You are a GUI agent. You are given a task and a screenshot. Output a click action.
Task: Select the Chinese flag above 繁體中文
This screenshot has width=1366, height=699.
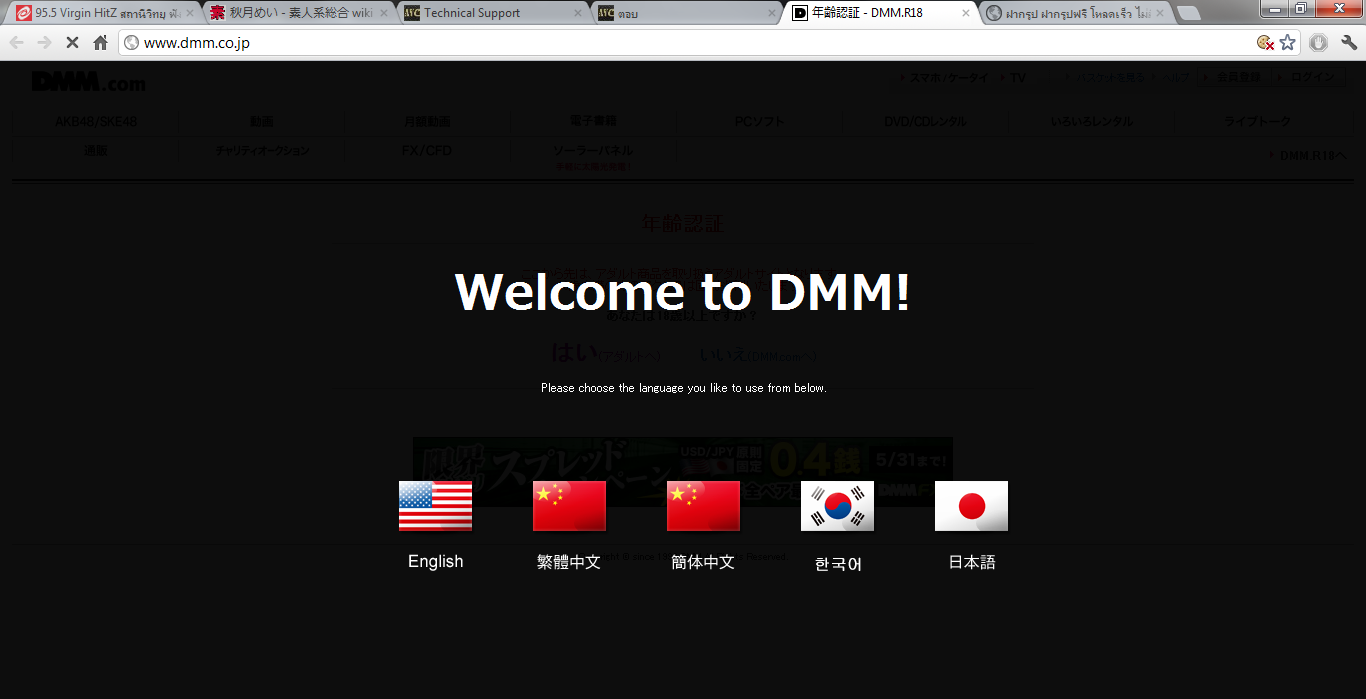click(x=569, y=506)
